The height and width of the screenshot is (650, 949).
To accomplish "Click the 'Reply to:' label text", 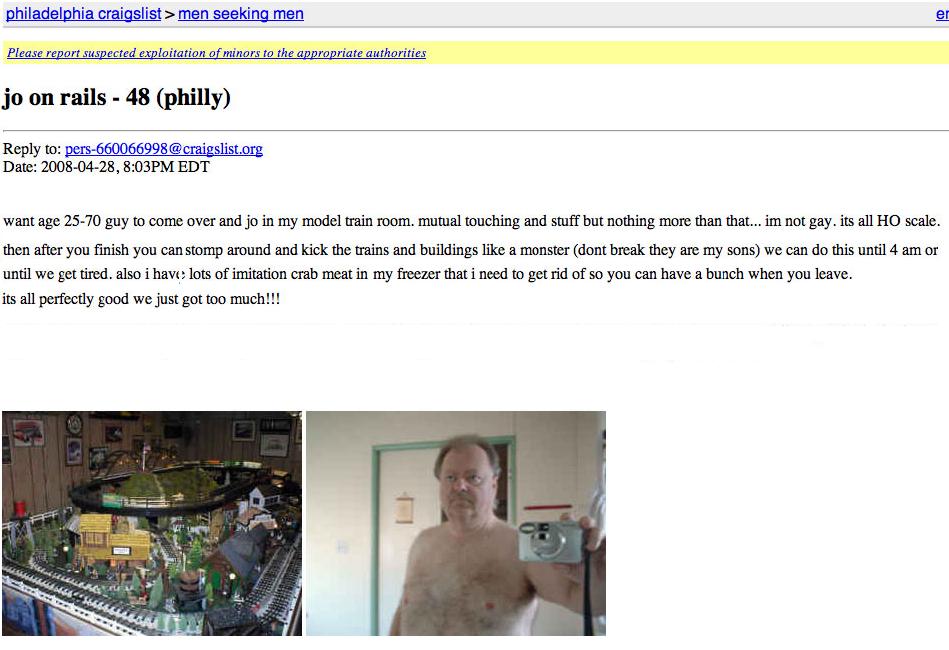I will point(32,149).
